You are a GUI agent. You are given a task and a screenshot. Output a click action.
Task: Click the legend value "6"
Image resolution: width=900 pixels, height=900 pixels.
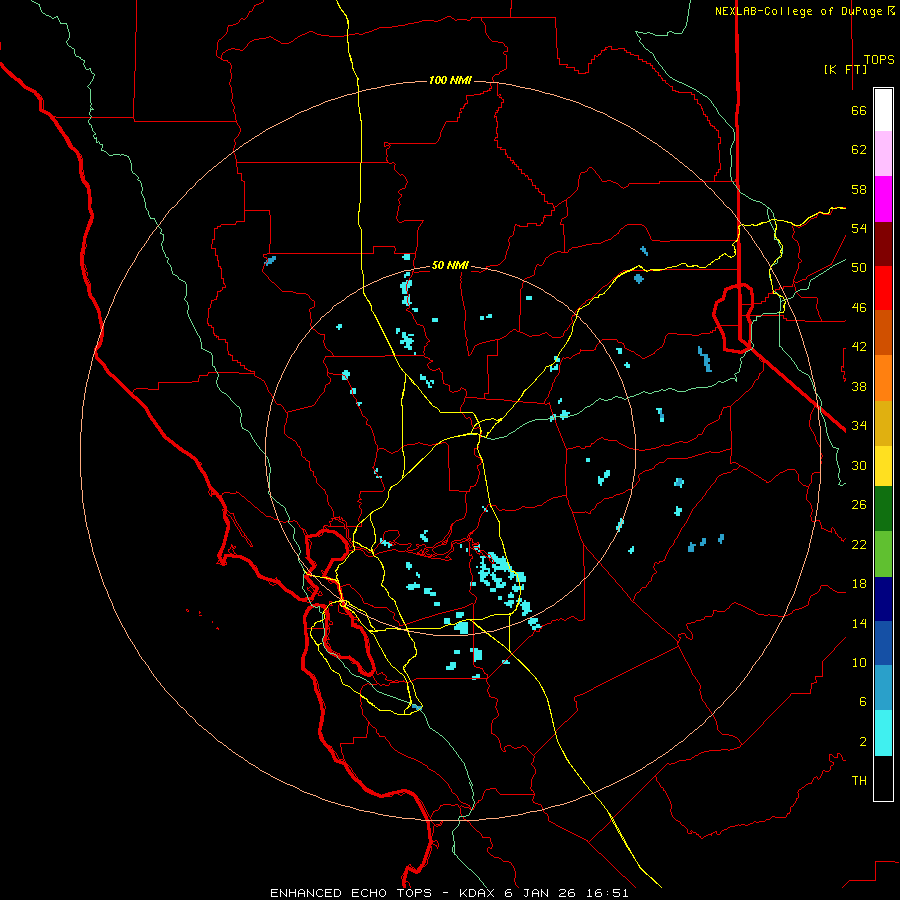point(862,702)
